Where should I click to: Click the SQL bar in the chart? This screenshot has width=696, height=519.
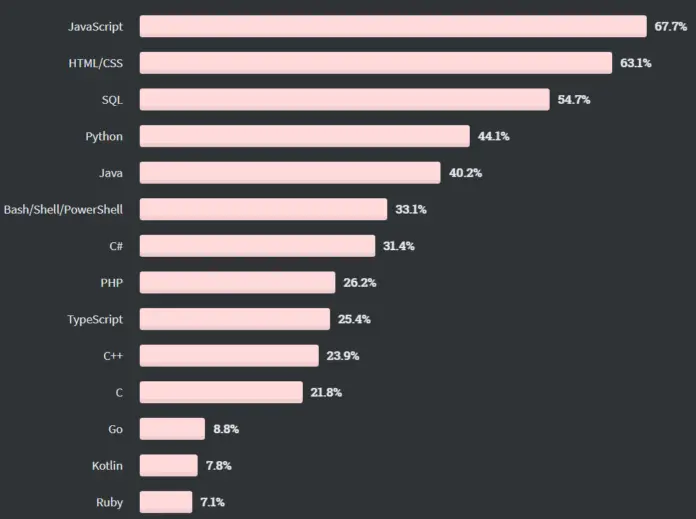[x=344, y=99]
